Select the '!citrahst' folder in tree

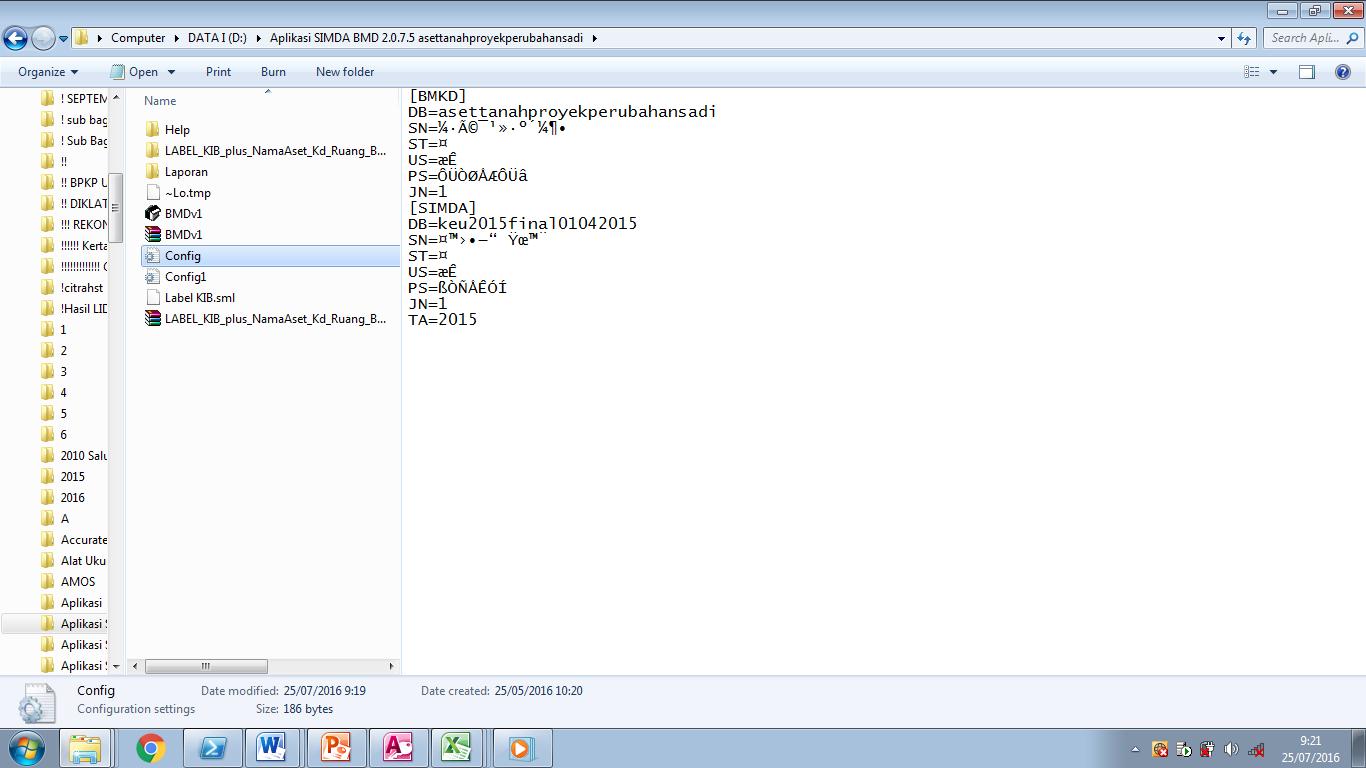pos(72,288)
